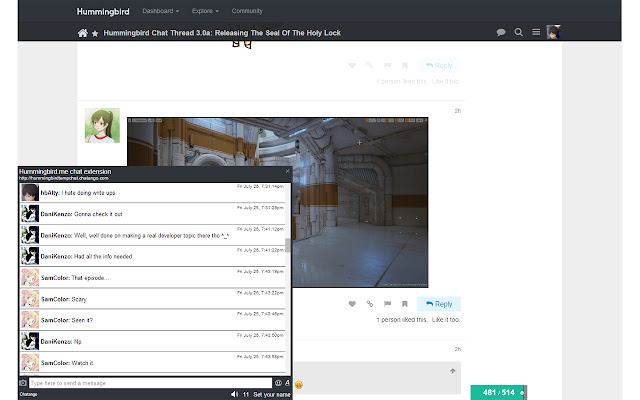Open the game screenshot image in post

[278, 202]
